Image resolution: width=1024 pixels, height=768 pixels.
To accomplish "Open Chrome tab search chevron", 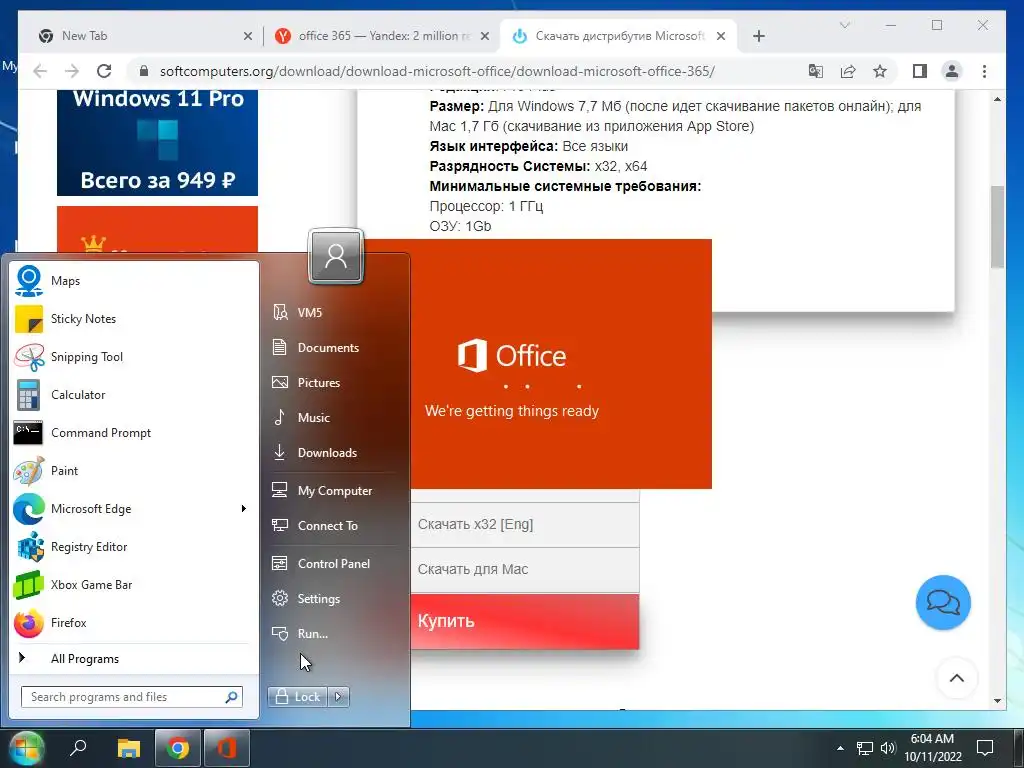I will coord(844,25).
